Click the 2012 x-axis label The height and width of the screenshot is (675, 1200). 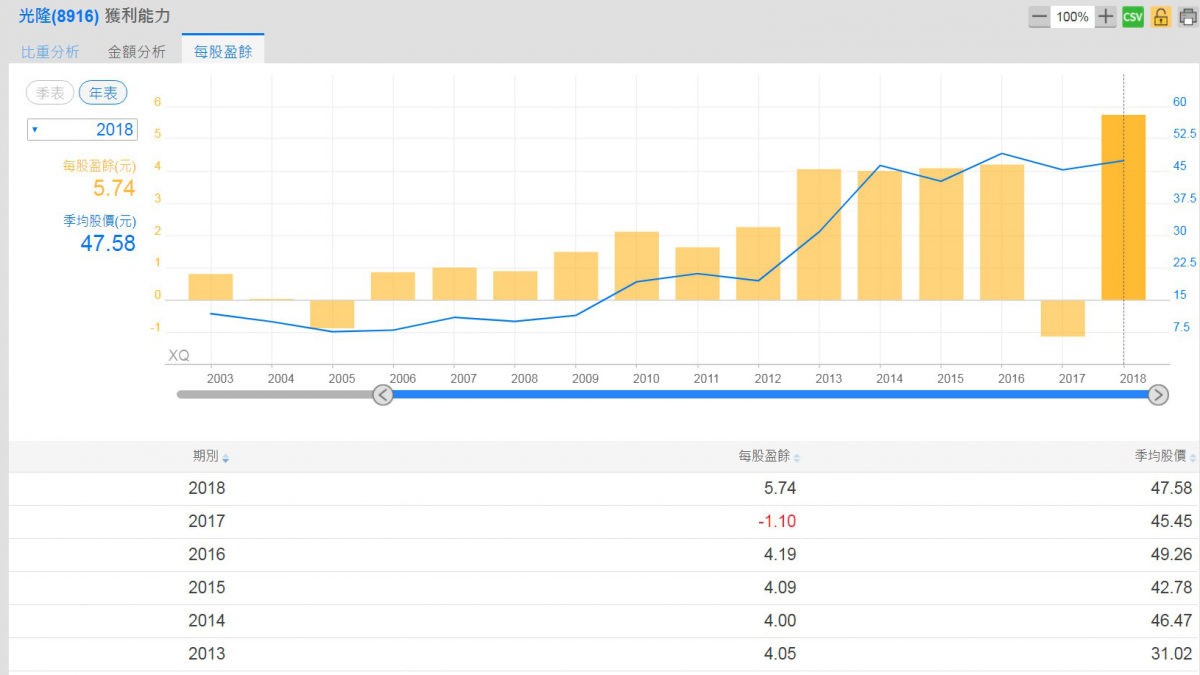[768, 379]
